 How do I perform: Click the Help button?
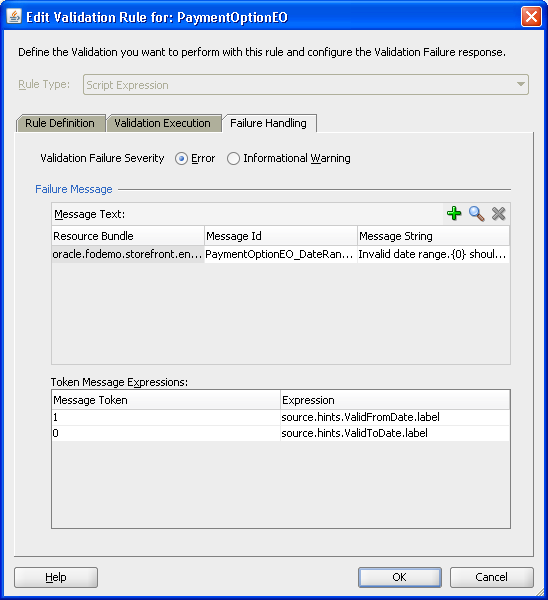tap(56, 577)
